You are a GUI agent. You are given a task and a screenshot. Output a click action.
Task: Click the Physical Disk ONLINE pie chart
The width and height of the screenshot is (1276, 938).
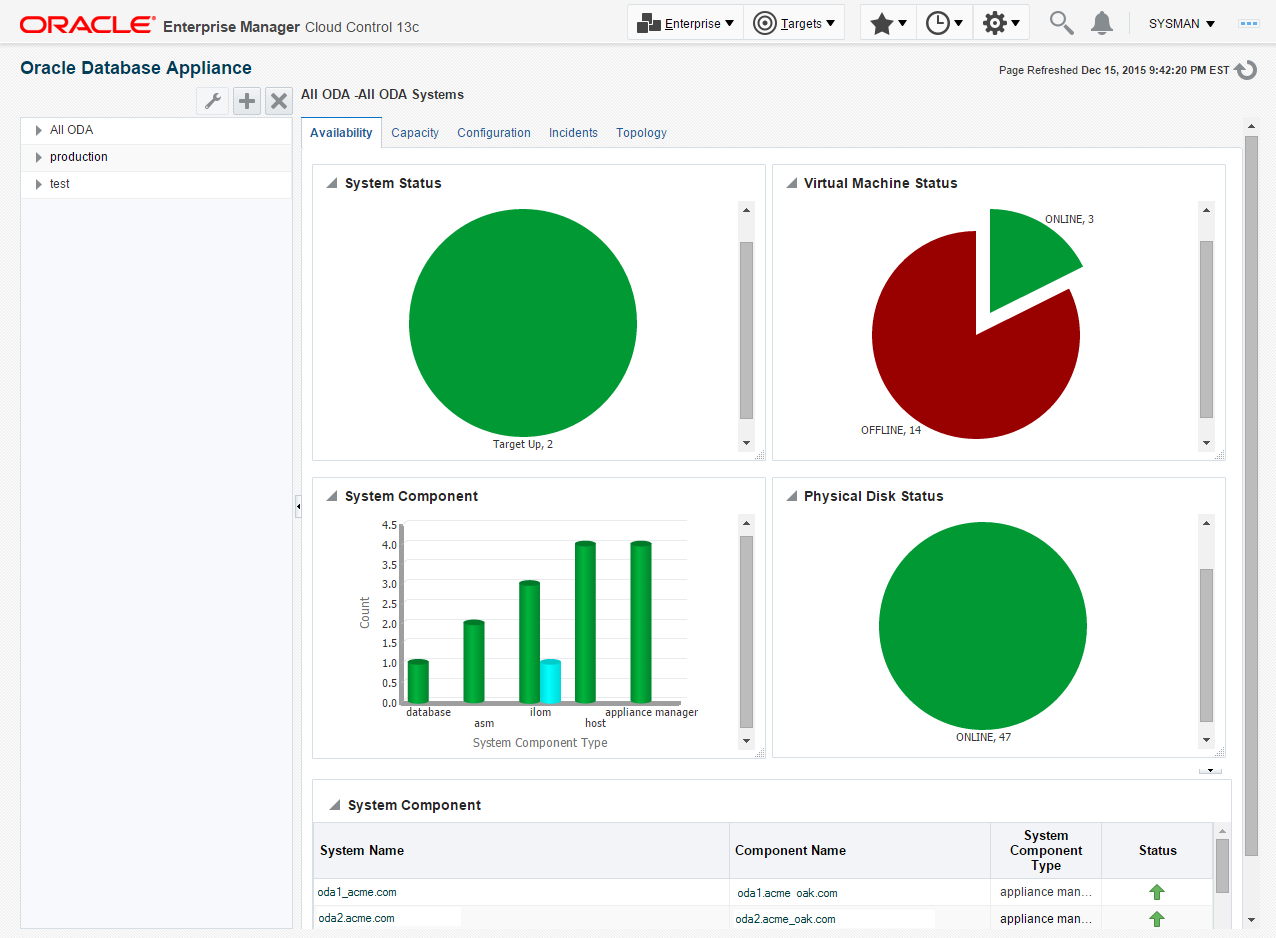982,626
